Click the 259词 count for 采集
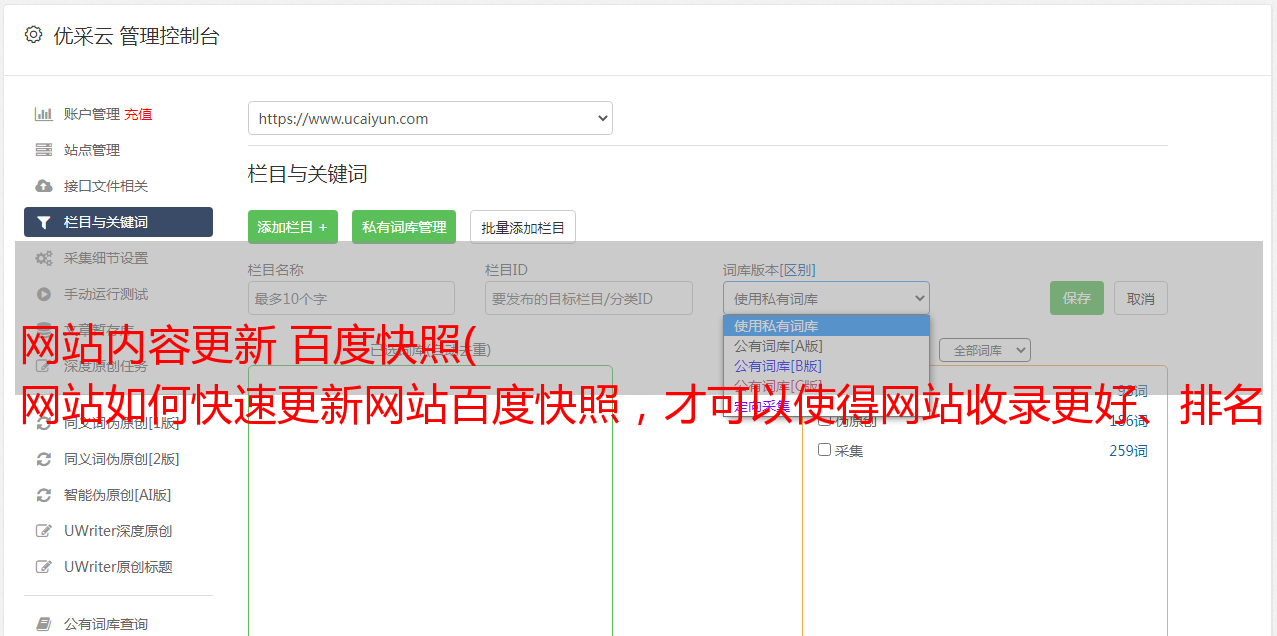1277x636 pixels. [1128, 451]
